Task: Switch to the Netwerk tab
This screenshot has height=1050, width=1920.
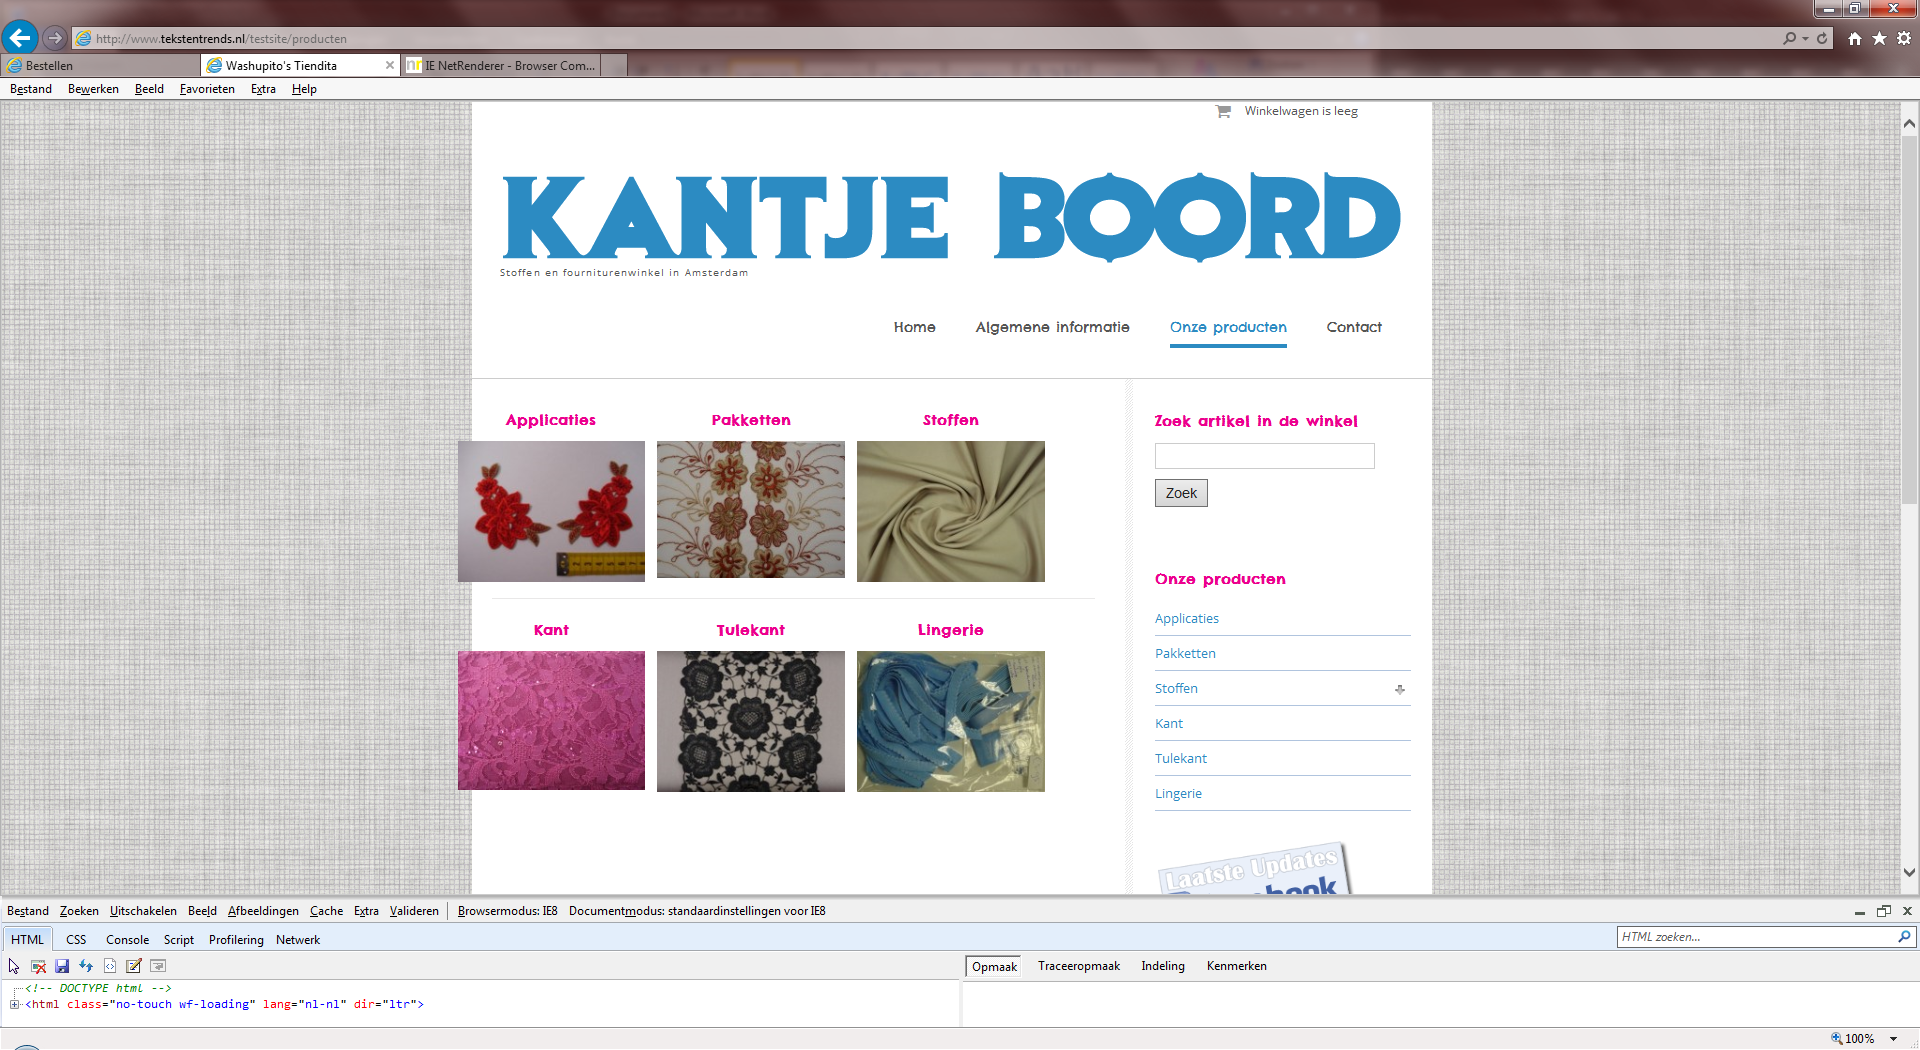Action: pos(298,940)
